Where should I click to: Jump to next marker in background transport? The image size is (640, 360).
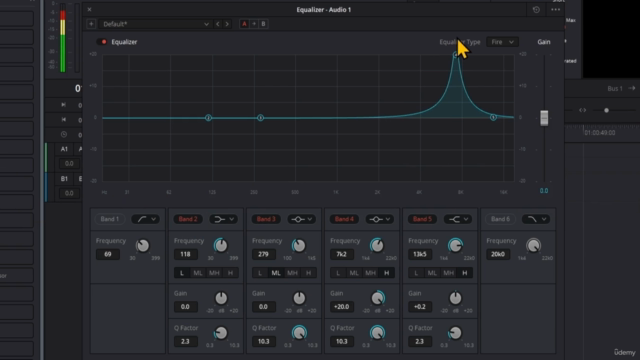tap(64, 105)
